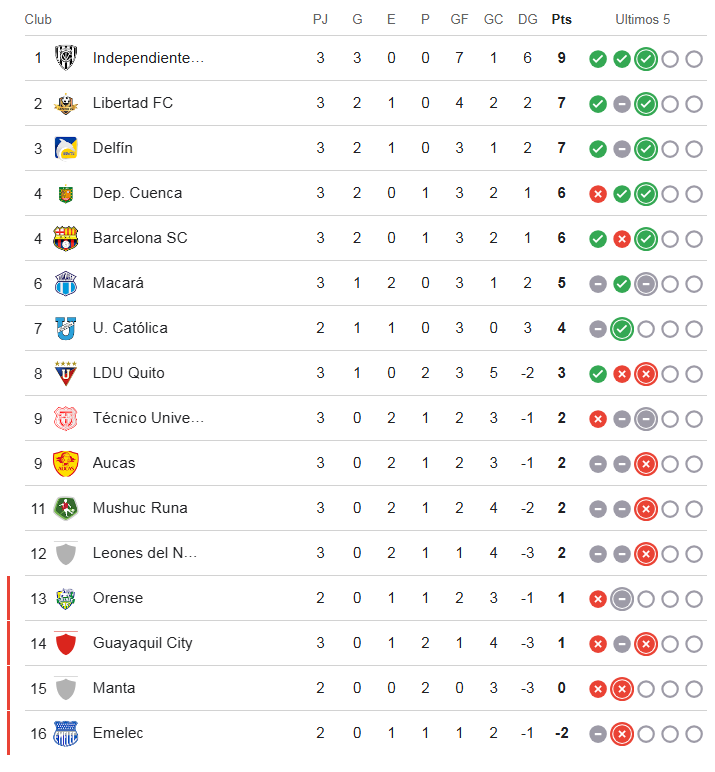Screen dimensions: 715x772
Task: Select the Manta table row
Action: click(360, 688)
